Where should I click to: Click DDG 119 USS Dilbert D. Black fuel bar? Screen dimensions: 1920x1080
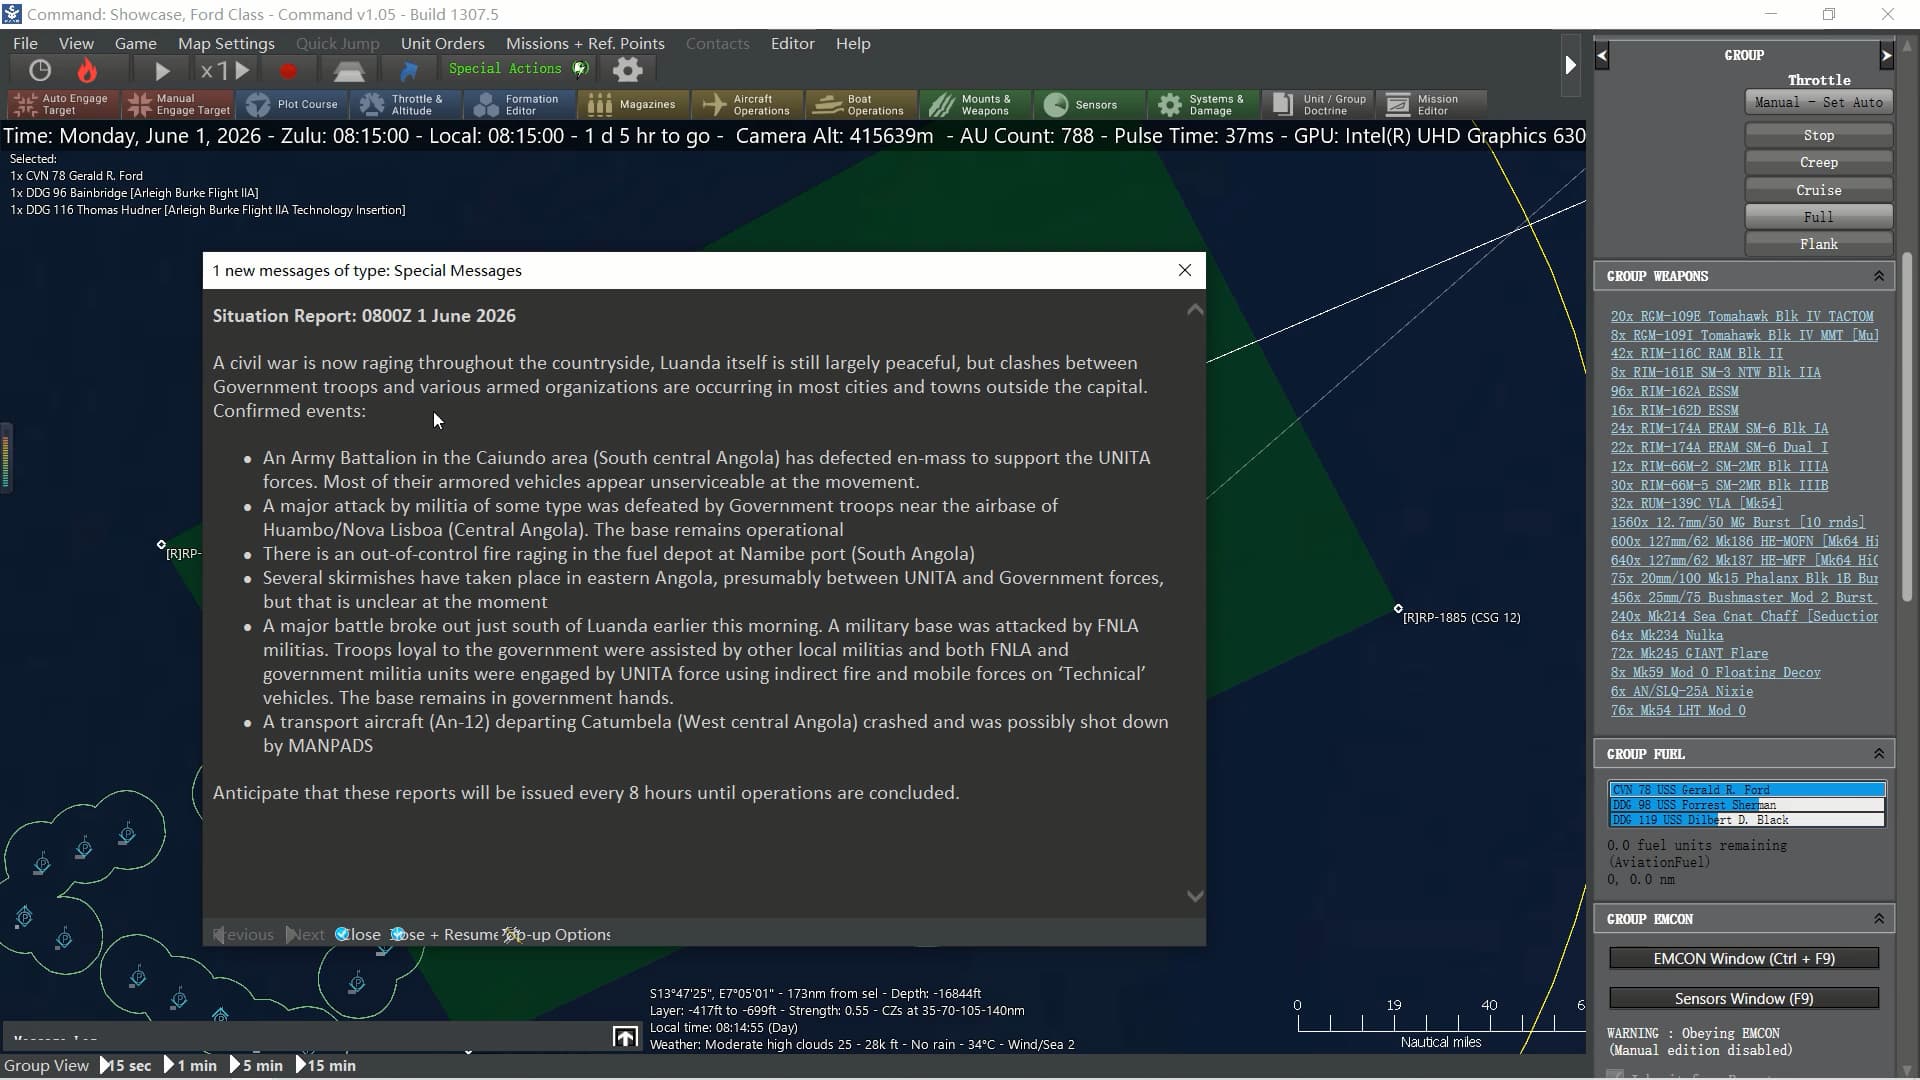[1746, 820]
